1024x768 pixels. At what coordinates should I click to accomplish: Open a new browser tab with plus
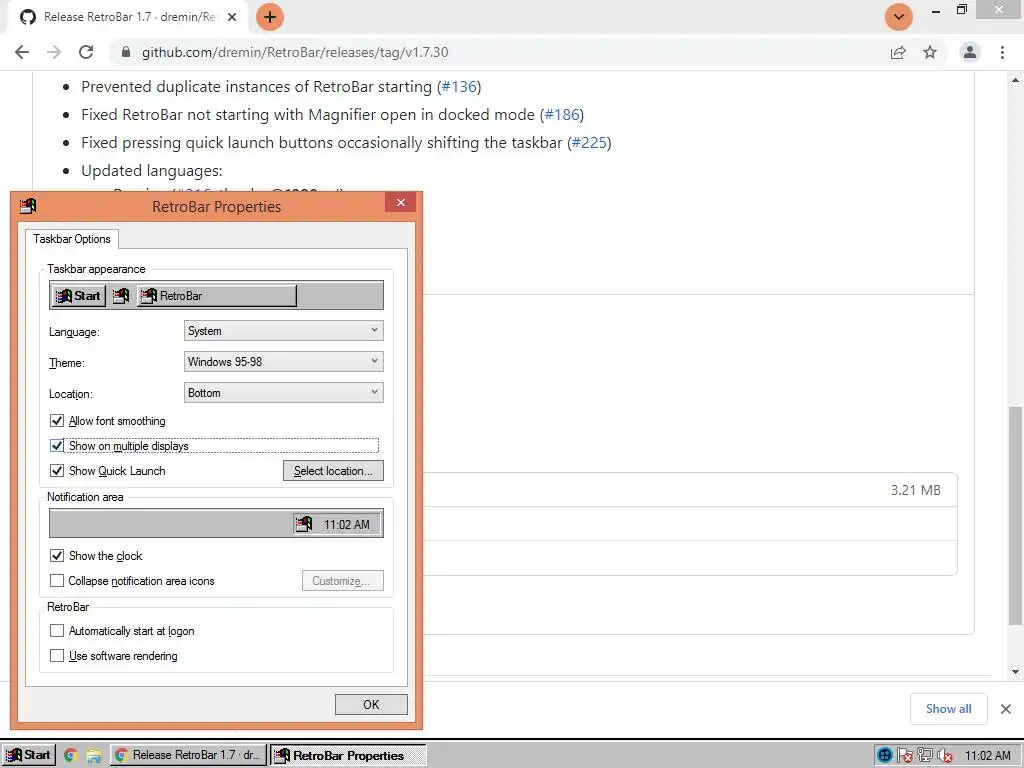(270, 17)
